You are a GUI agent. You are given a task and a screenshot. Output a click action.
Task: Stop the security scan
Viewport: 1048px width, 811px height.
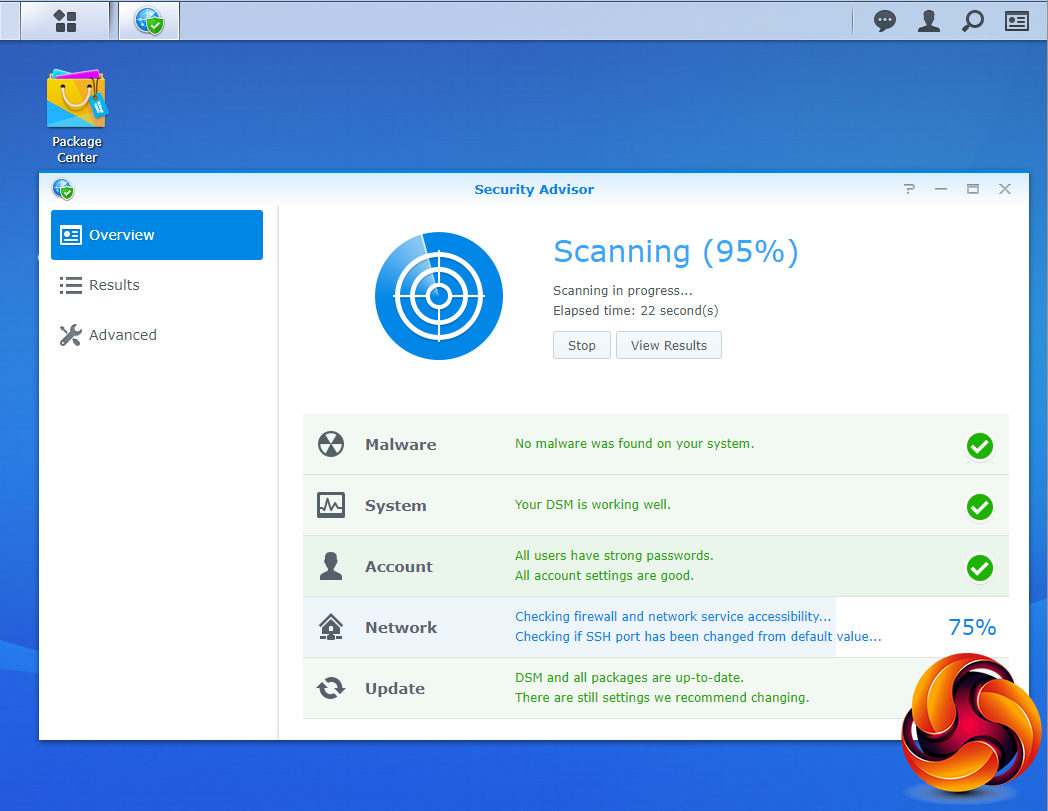(581, 345)
